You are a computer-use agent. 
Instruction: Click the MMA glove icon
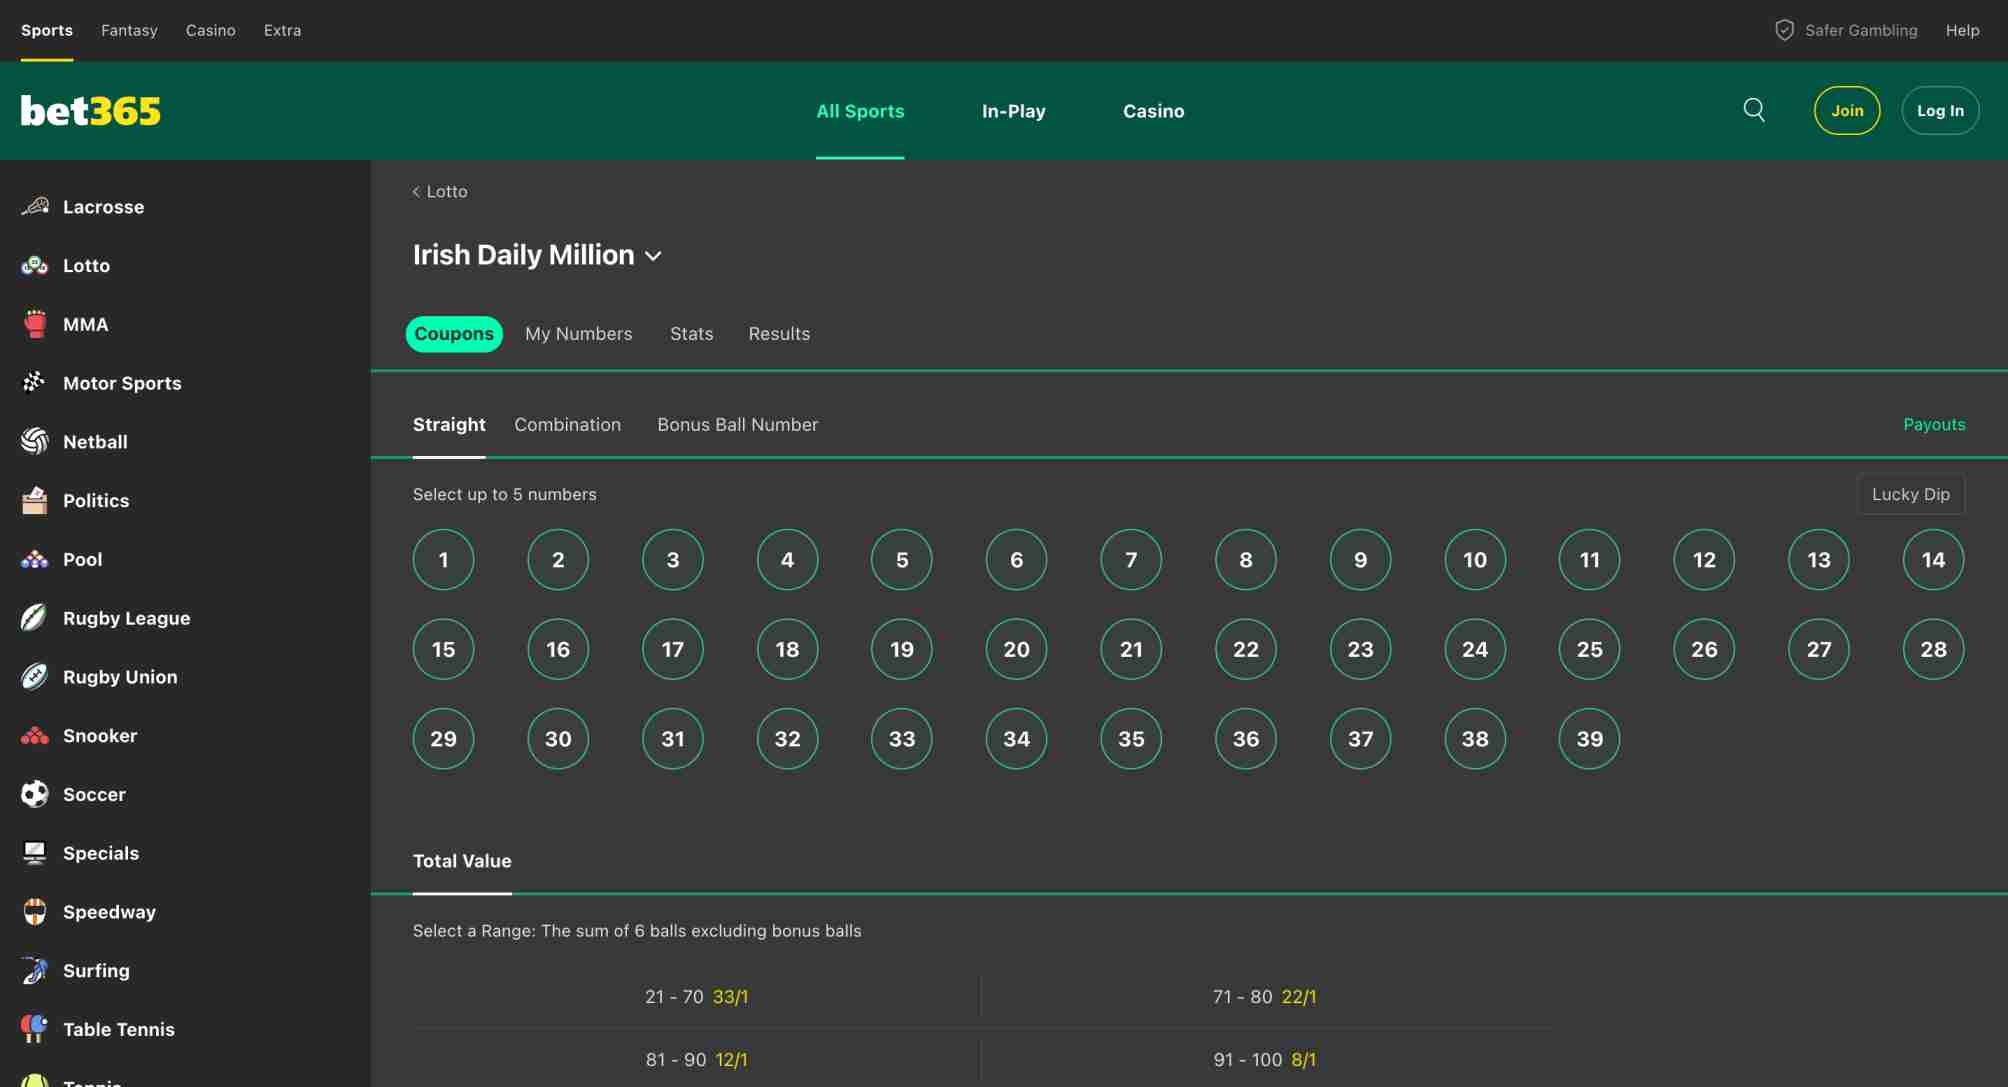[35, 324]
